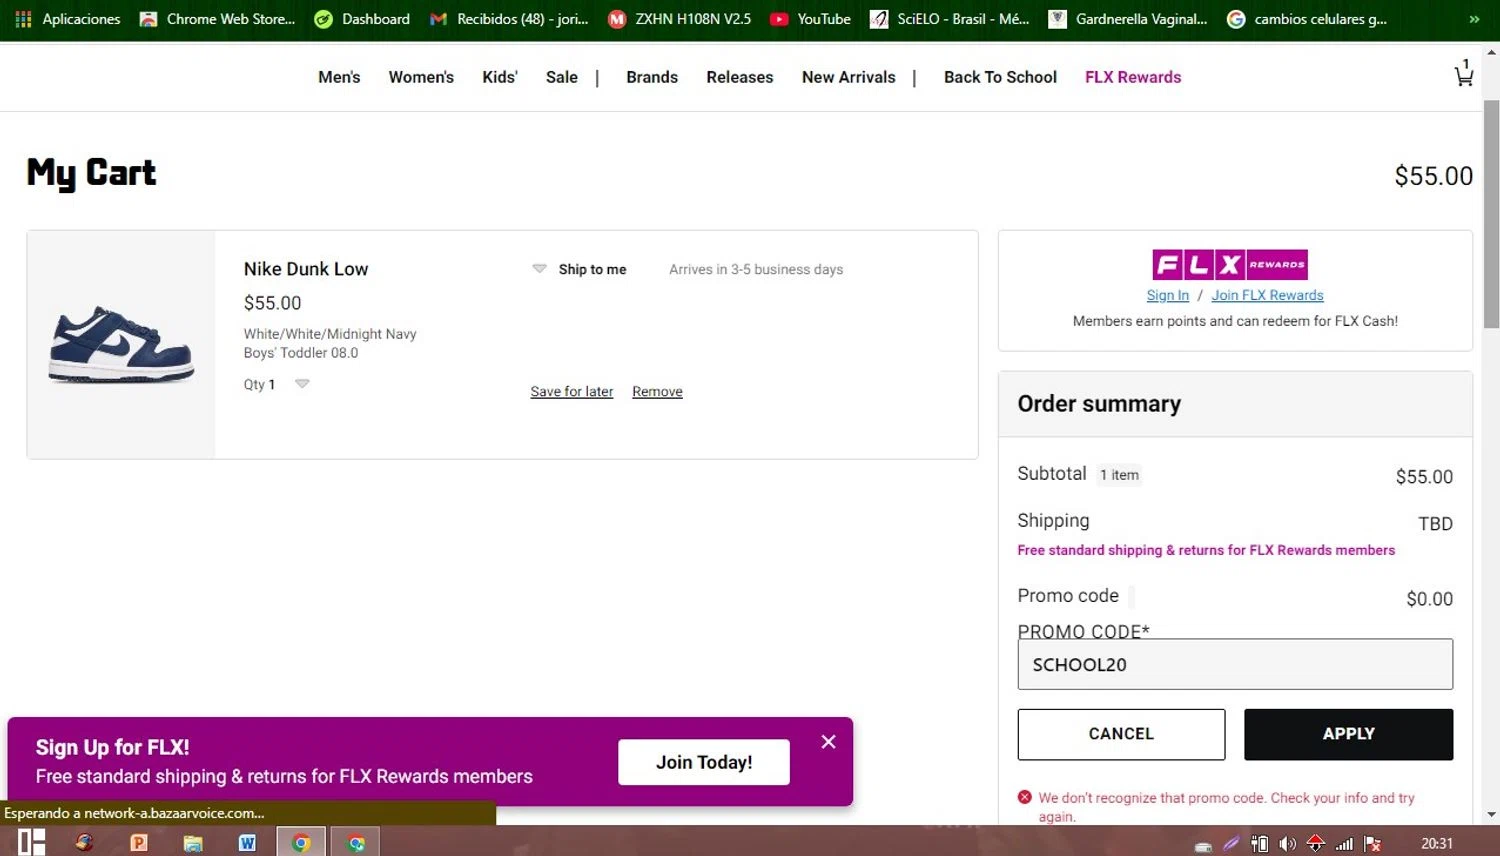Click the network signal tray icon
Viewport: 1500px width, 856px height.
tap(1344, 844)
